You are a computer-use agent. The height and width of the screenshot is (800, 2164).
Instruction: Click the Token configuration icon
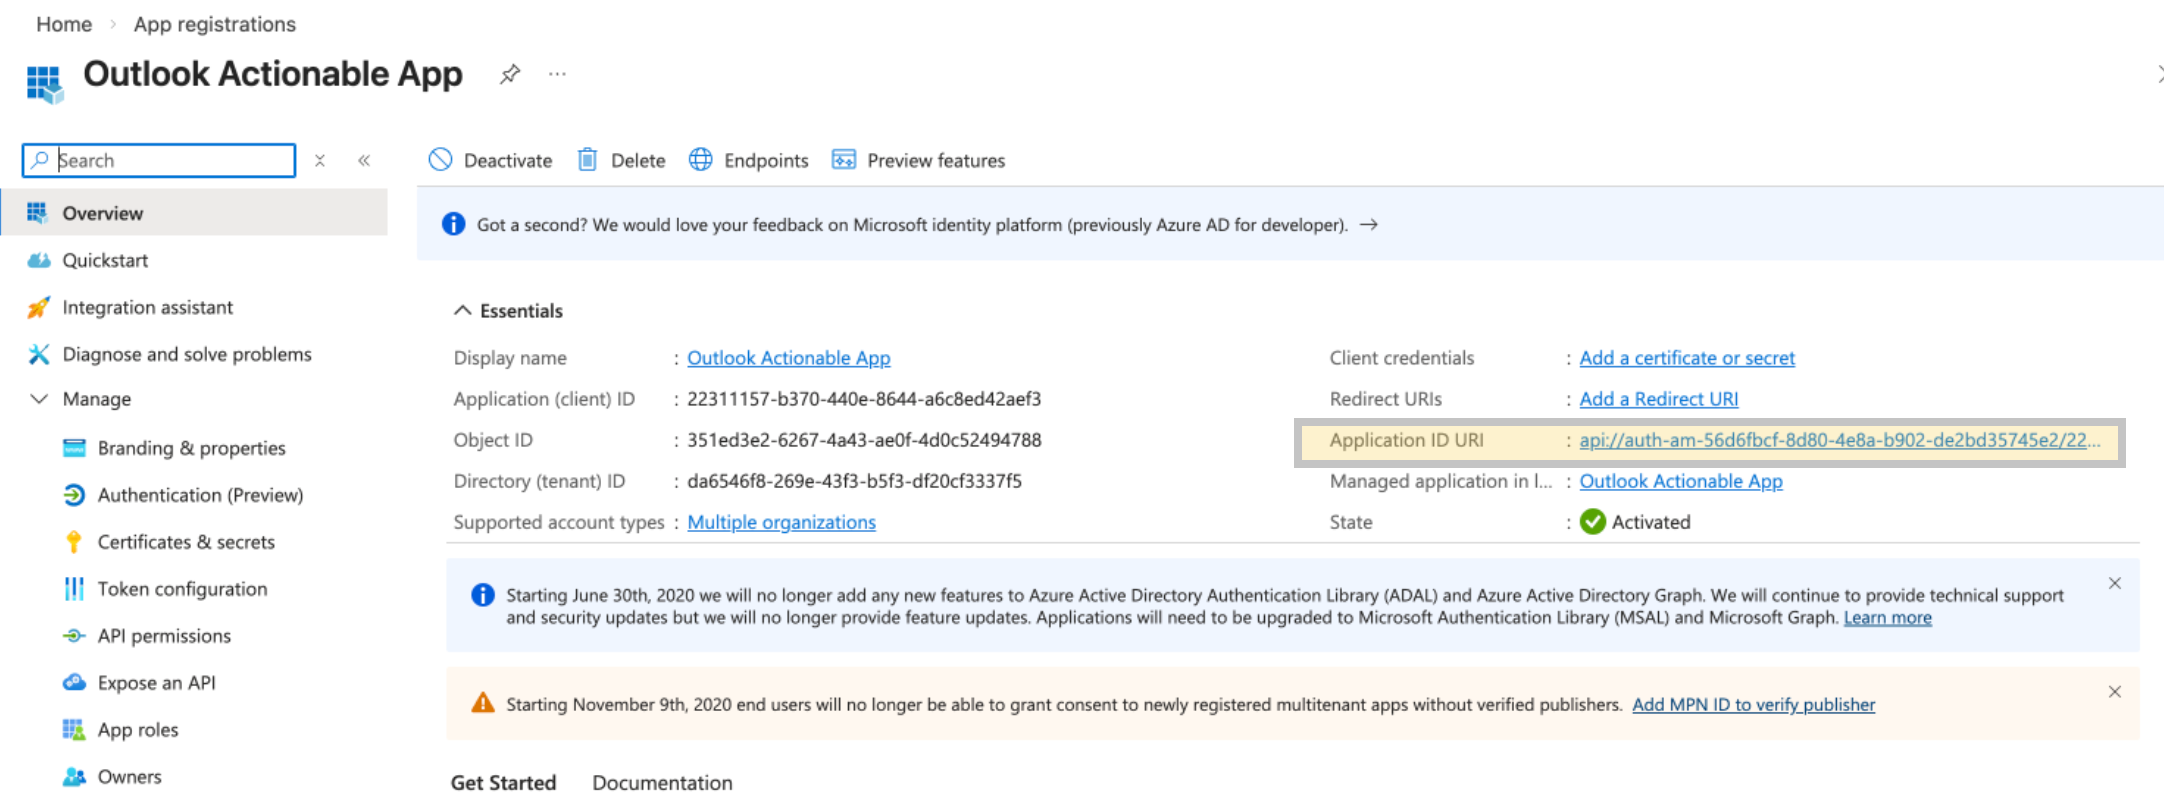(74, 589)
